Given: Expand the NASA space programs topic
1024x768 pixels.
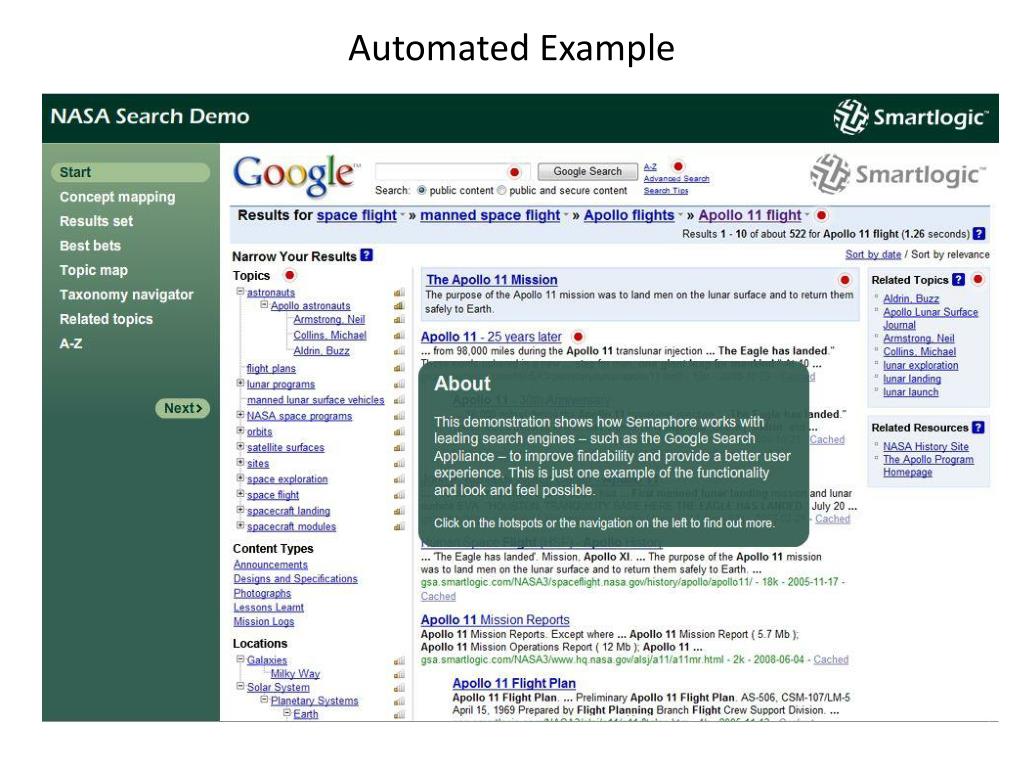Looking at the screenshot, I should coord(240,415).
